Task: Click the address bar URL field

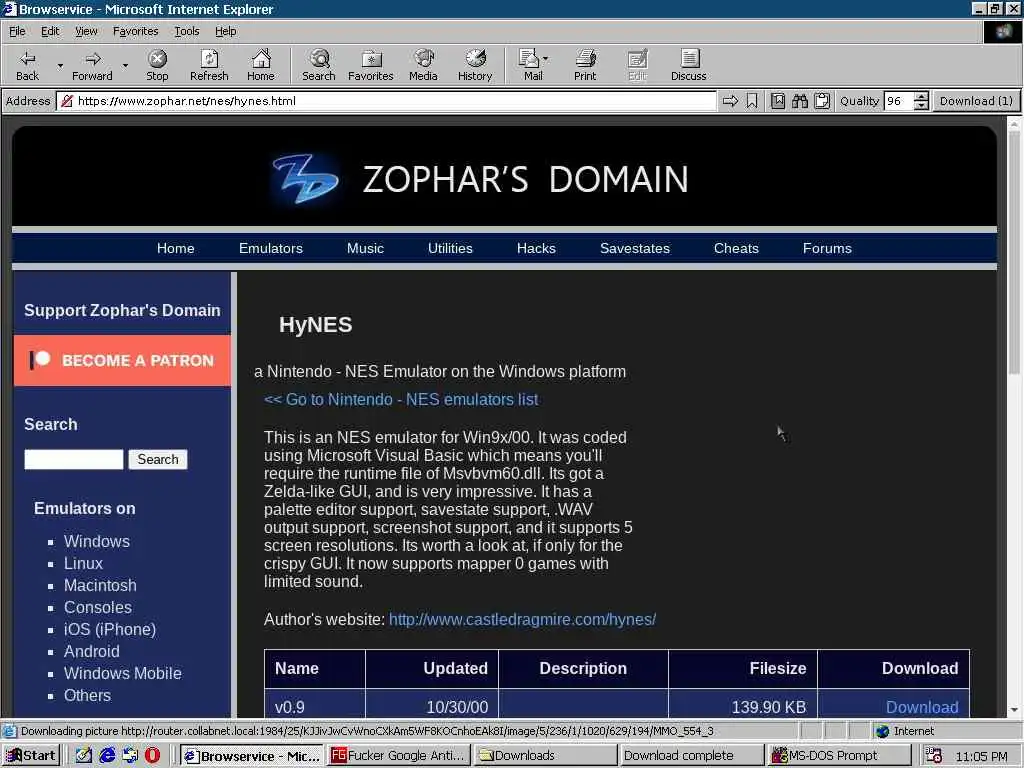Action: [387, 101]
